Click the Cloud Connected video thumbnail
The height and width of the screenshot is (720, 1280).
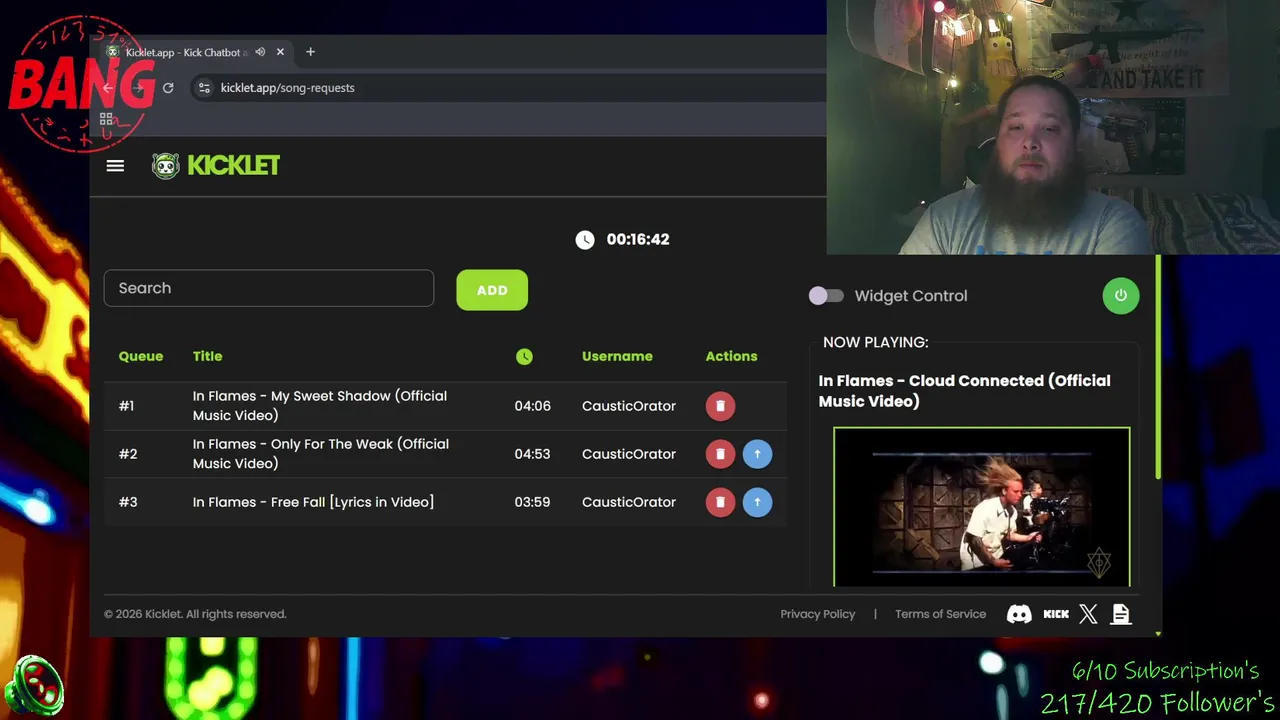[982, 507]
